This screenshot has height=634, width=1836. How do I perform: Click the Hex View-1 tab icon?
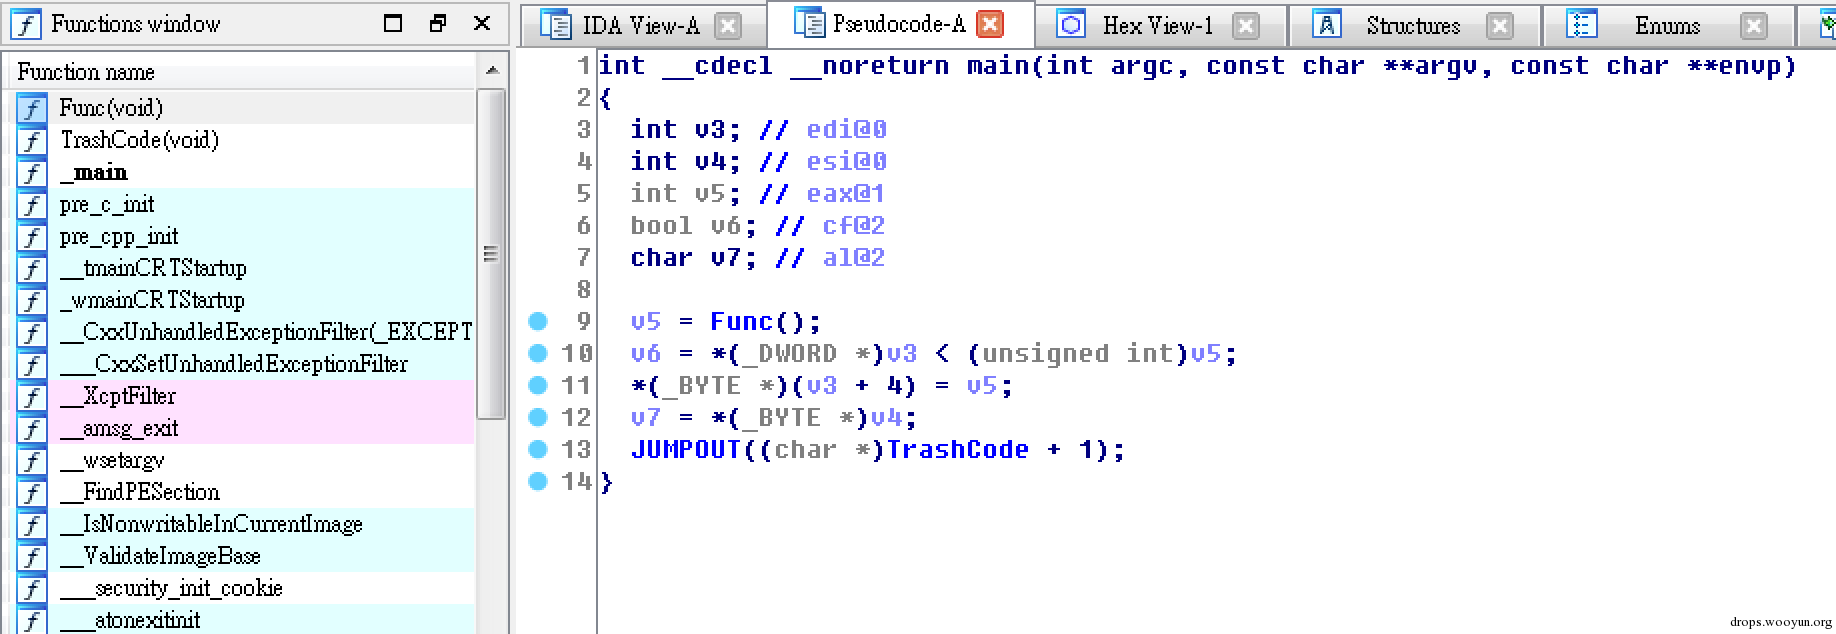tap(1071, 24)
